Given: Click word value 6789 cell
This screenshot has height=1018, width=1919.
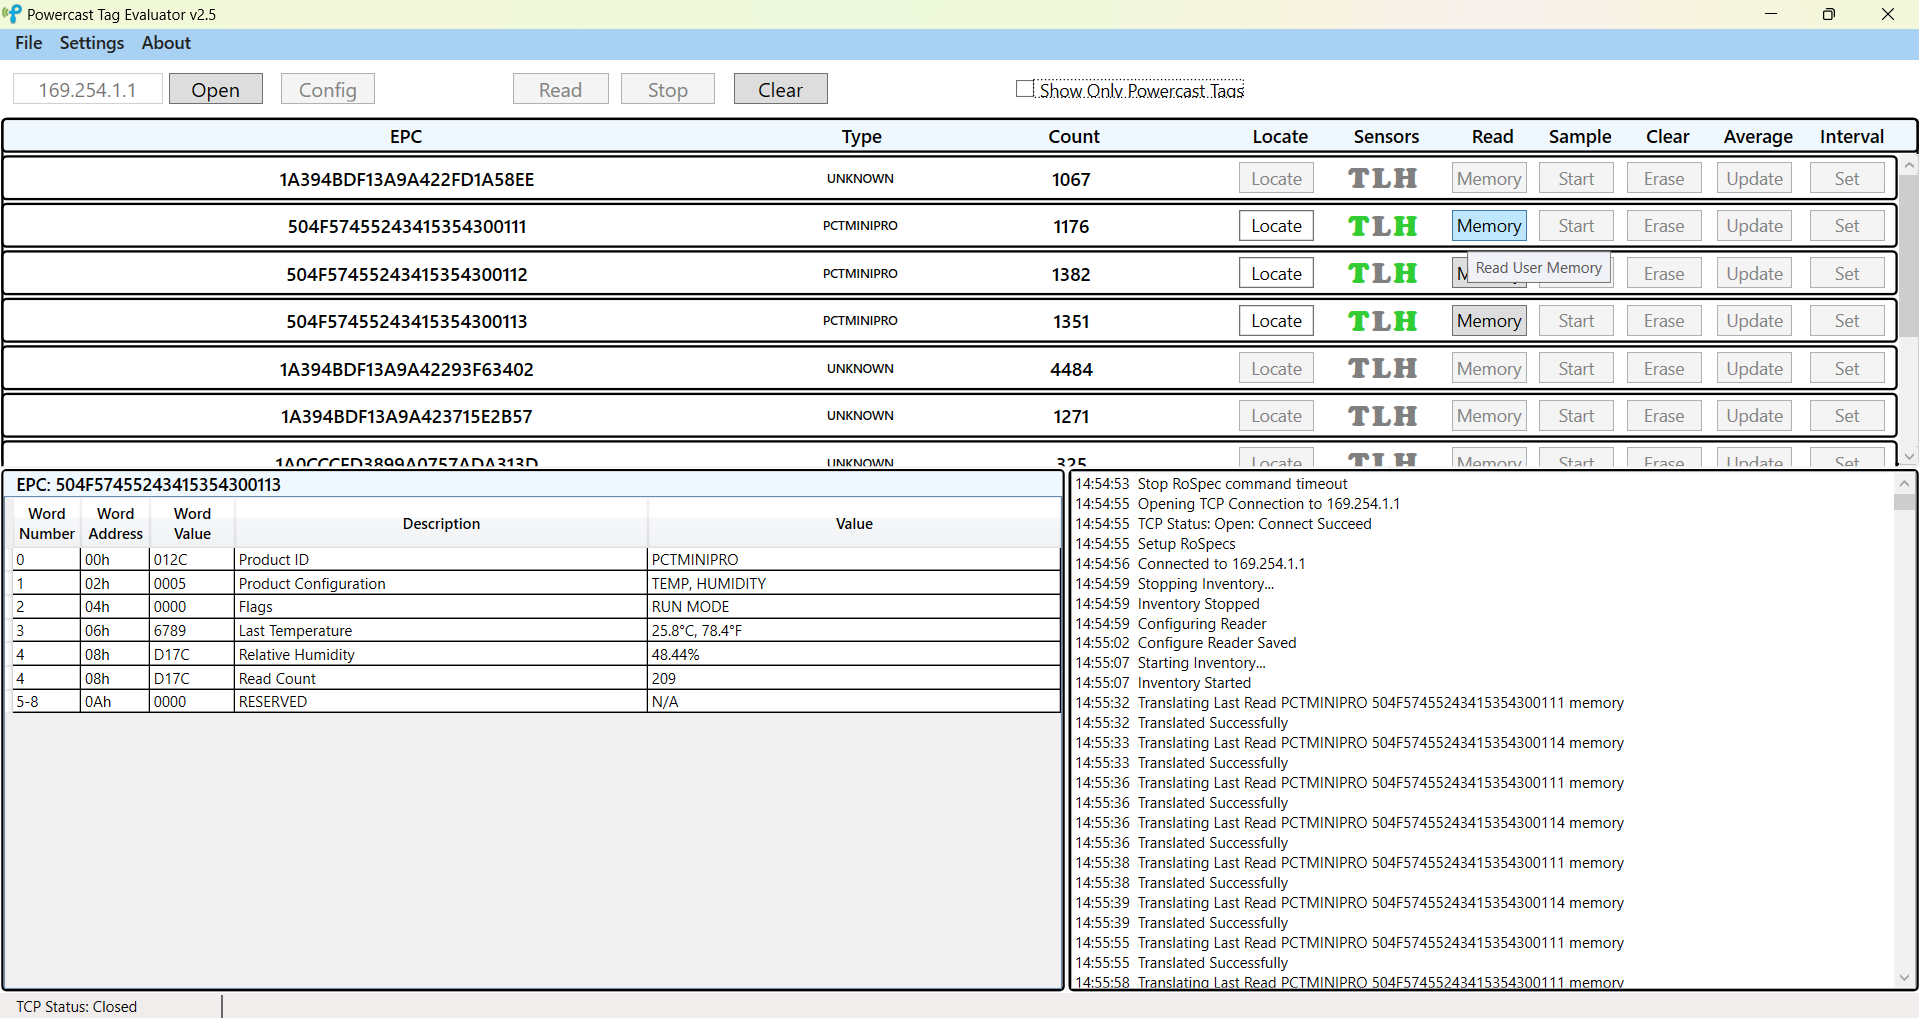Looking at the screenshot, I should tap(192, 630).
